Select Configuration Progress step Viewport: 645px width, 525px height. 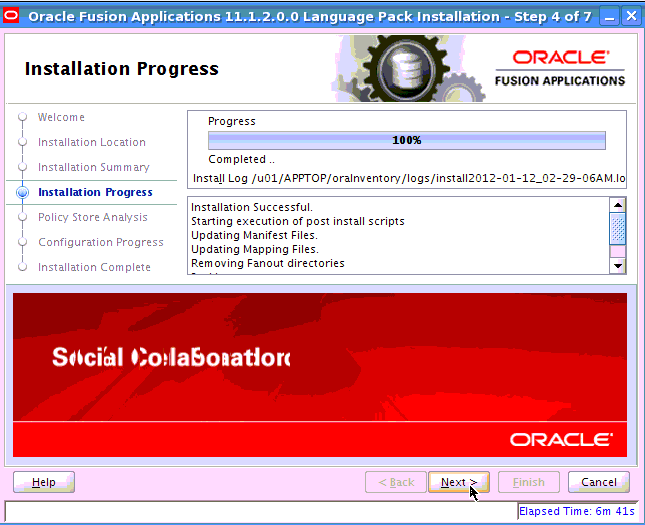[101, 242]
